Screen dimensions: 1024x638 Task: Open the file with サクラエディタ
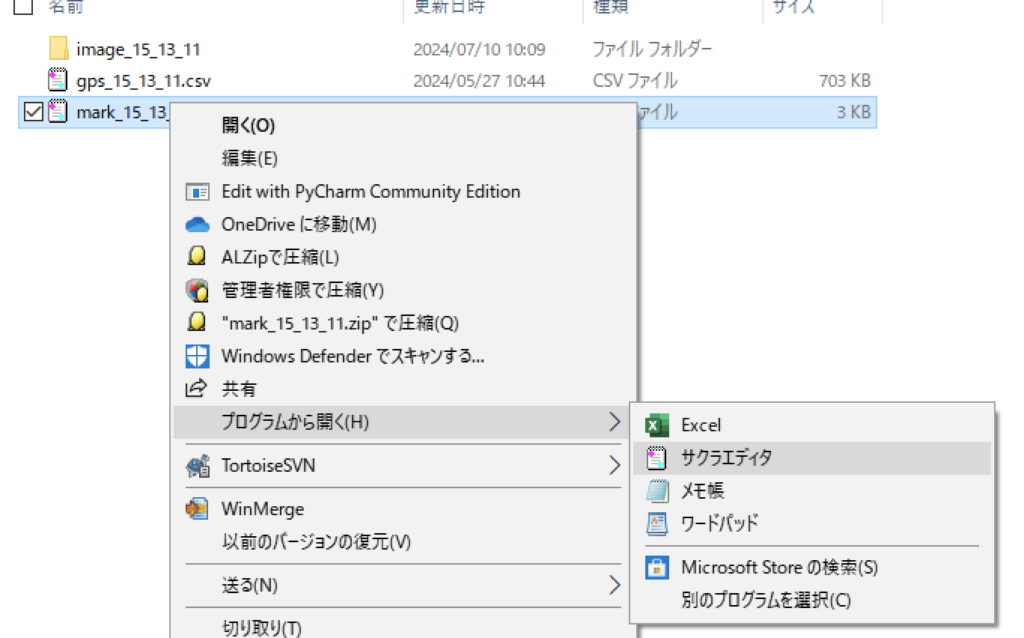726,458
